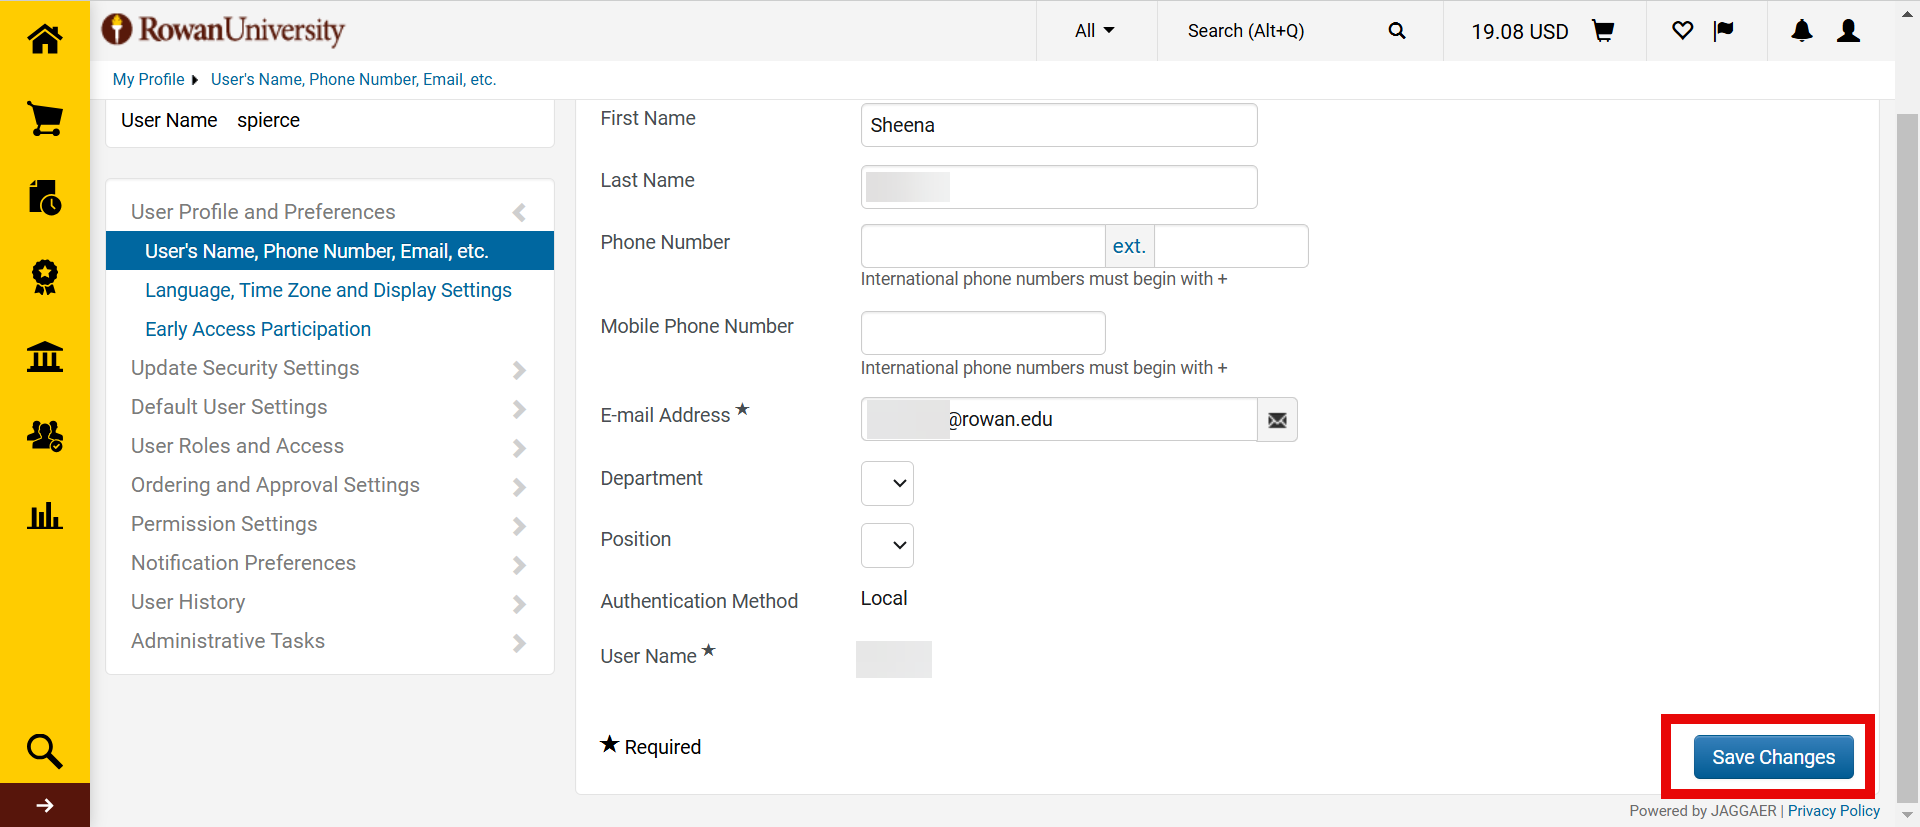Open the Reporting bar chart icon
1920x827 pixels.
[45, 516]
